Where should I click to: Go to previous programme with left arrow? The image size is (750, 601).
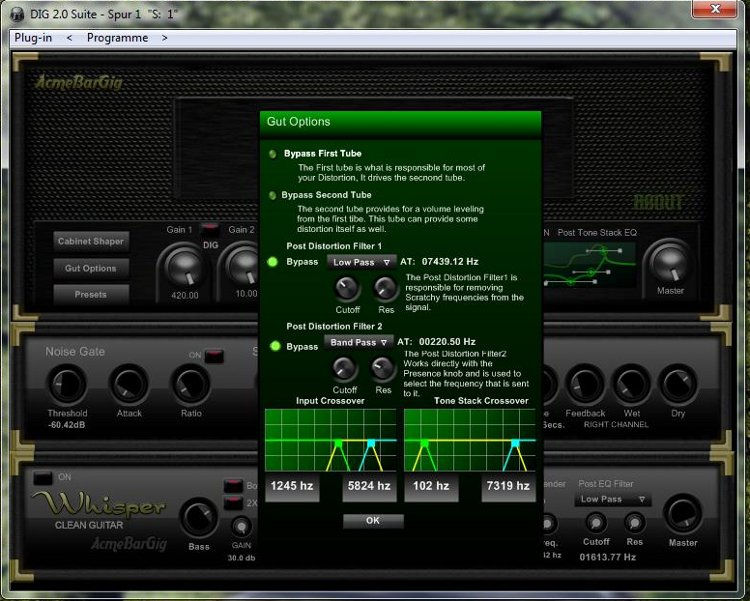[x=69, y=38]
